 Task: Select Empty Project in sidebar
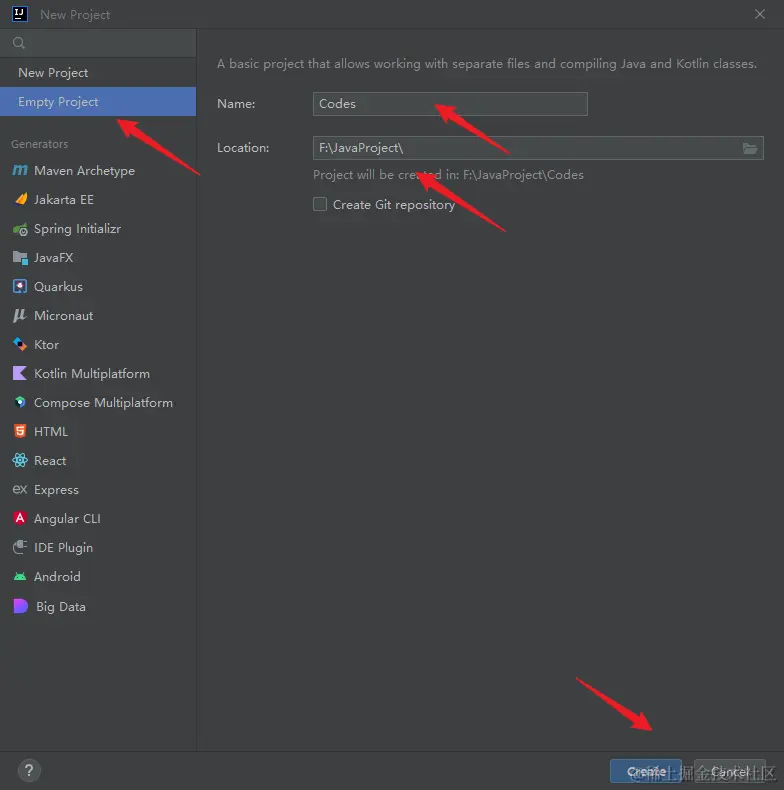[x=98, y=101]
